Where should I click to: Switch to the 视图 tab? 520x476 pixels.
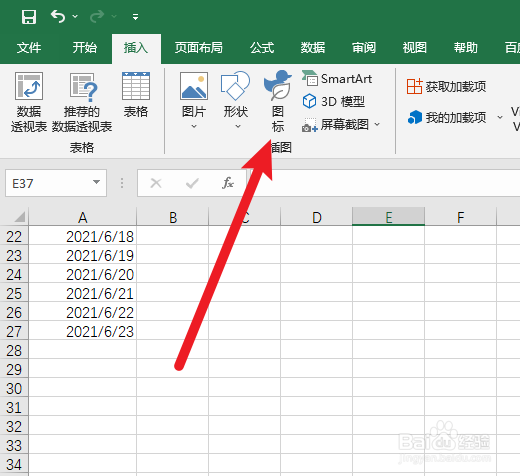(x=414, y=48)
